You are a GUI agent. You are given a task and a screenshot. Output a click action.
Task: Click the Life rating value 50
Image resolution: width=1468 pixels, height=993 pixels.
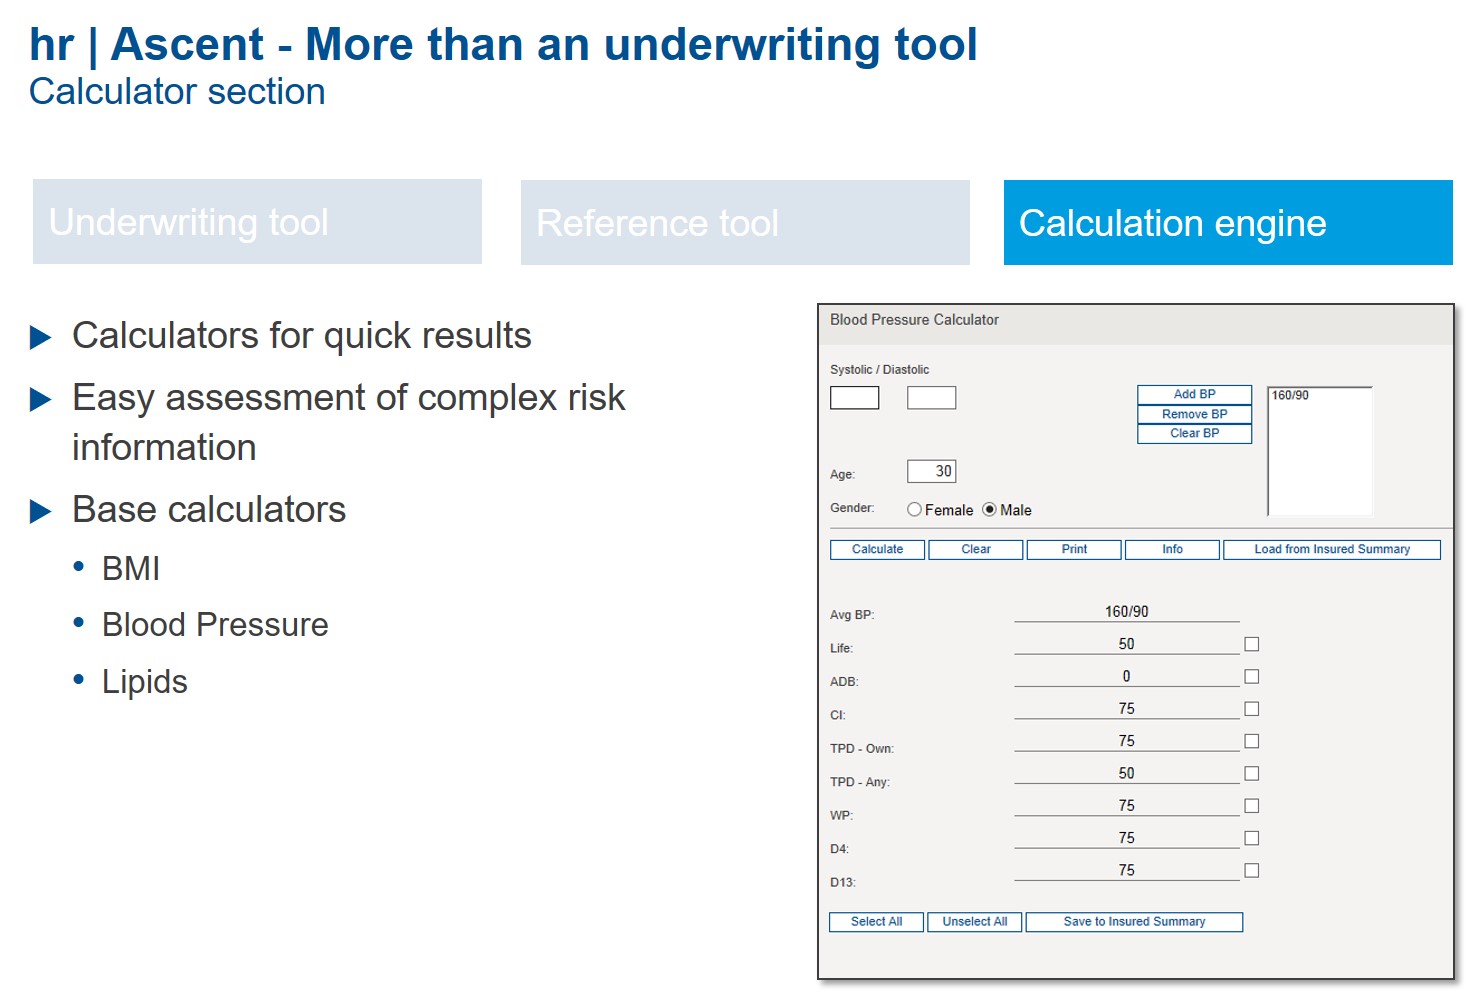click(x=1127, y=644)
